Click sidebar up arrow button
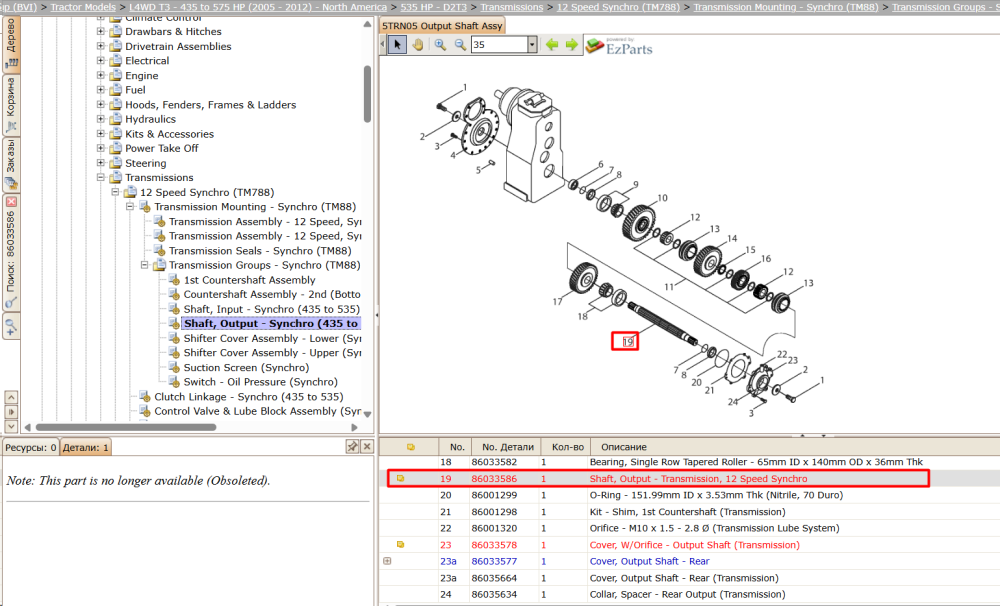 (x=11, y=397)
